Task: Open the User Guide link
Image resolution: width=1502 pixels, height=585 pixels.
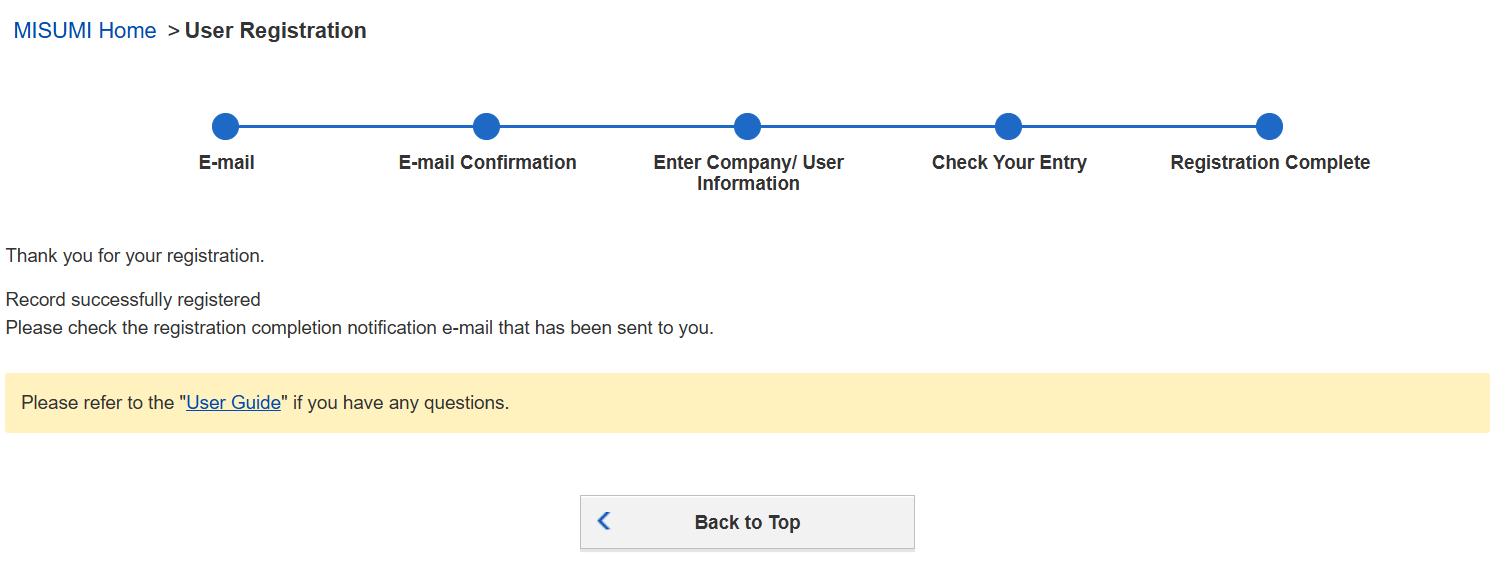Action: tap(233, 404)
